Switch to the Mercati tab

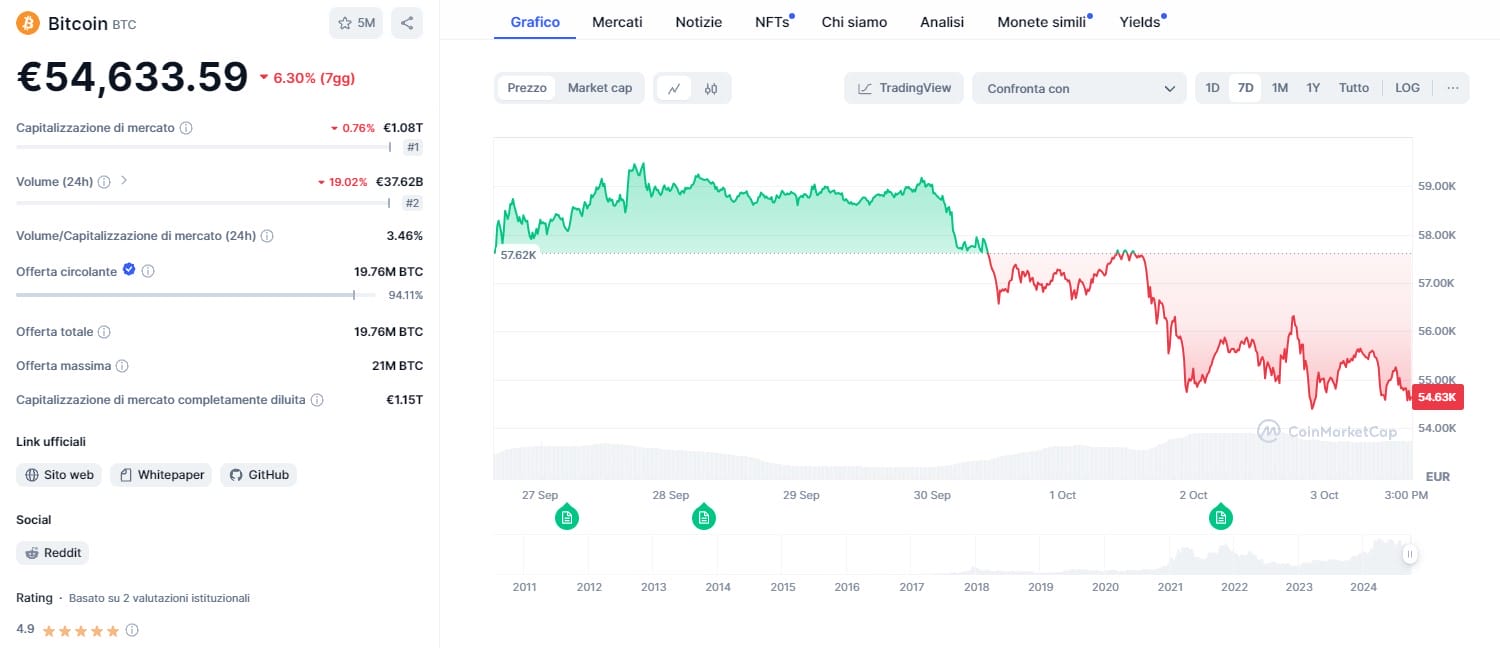617,22
